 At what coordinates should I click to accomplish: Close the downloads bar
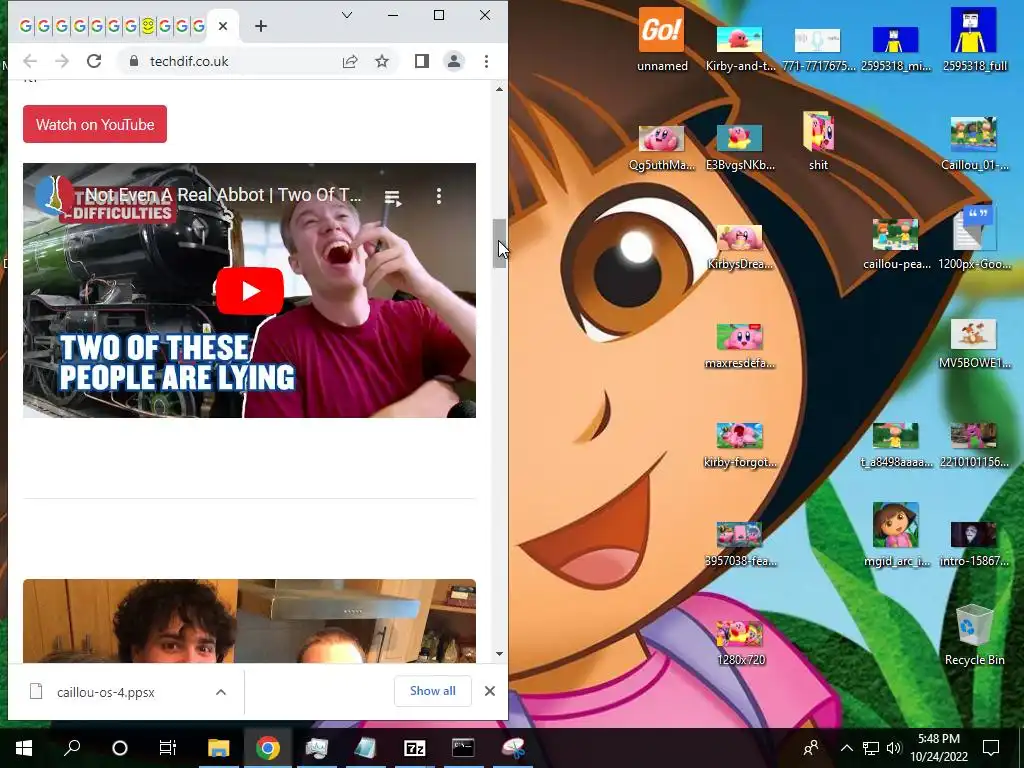[490, 691]
